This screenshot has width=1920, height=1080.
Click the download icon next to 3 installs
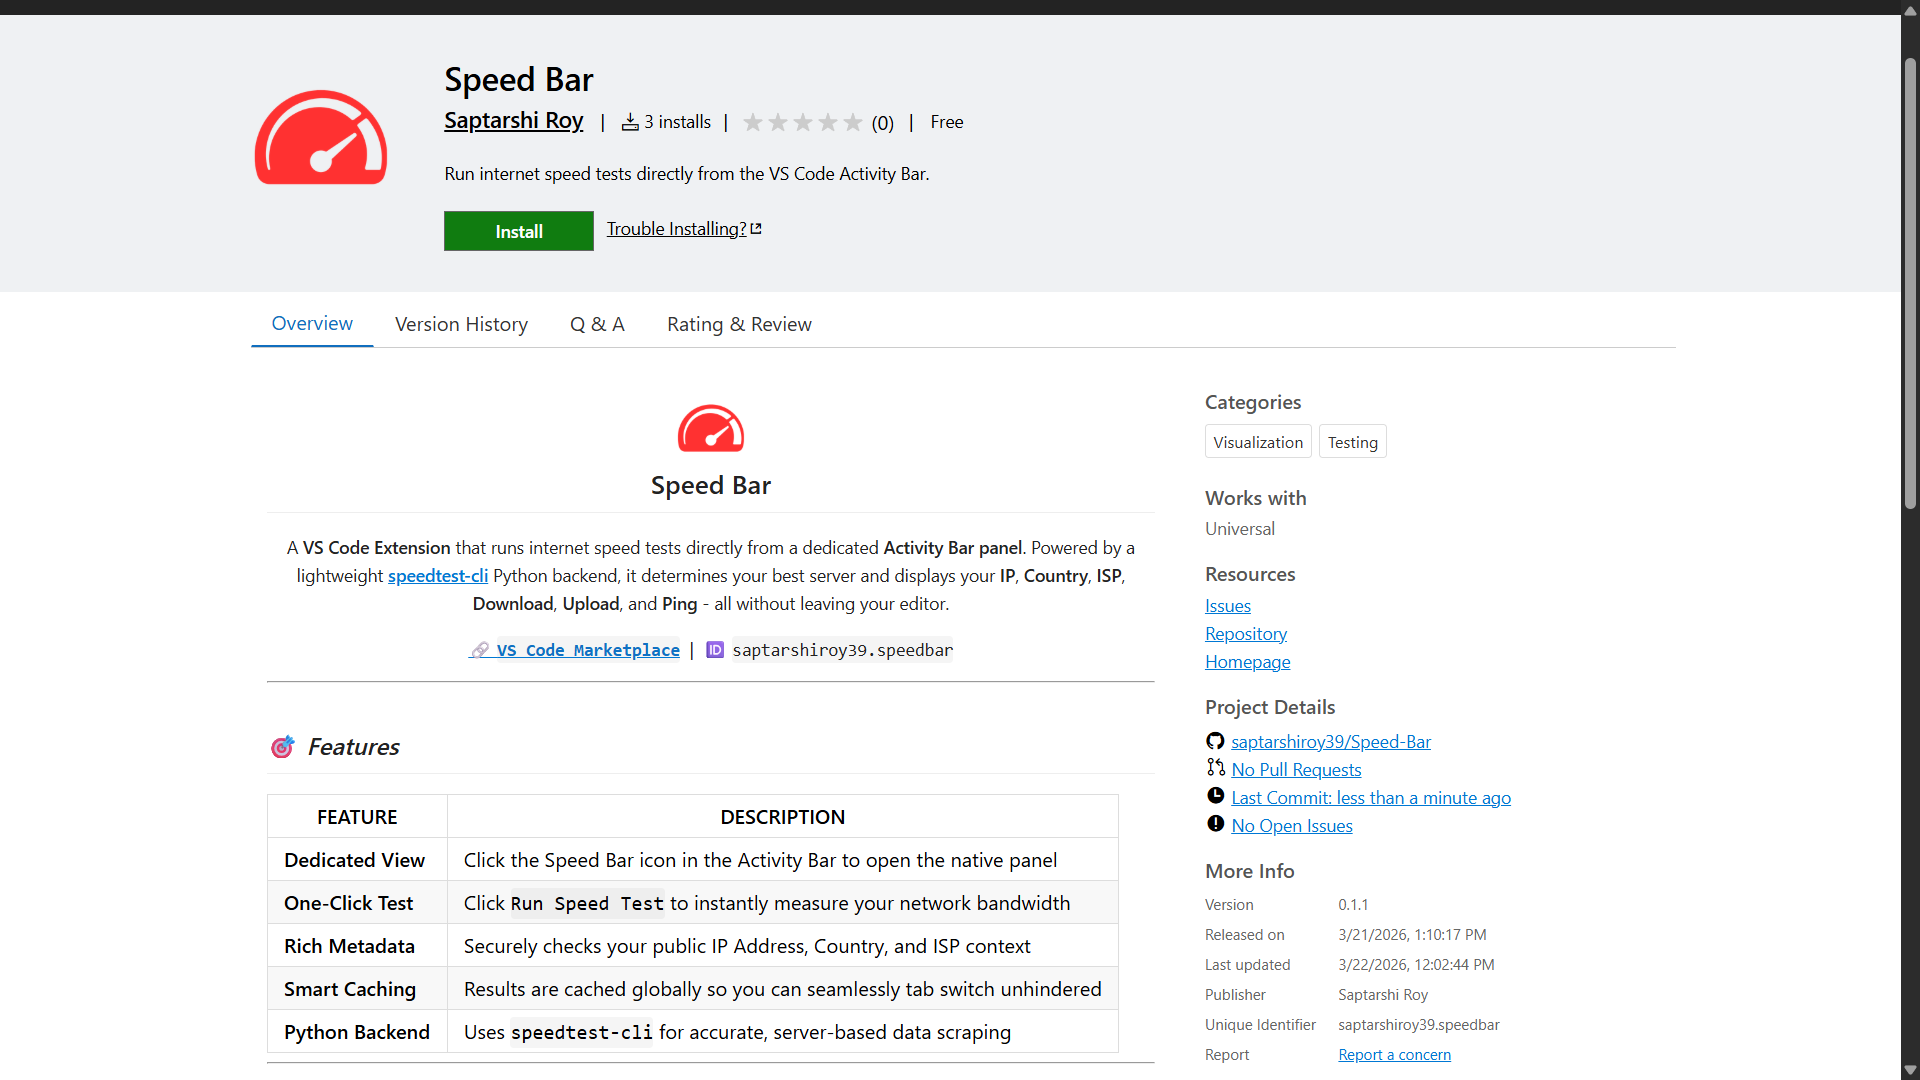(x=630, y=121)
